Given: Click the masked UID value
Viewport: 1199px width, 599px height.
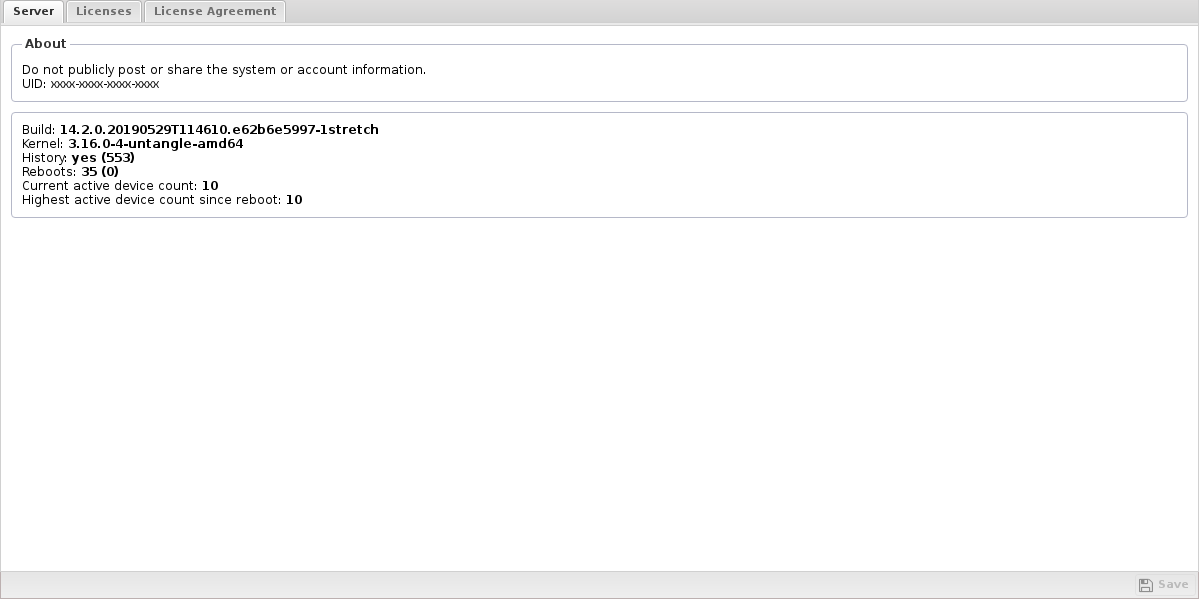Looking at the screenshot, I should [105, 84].
